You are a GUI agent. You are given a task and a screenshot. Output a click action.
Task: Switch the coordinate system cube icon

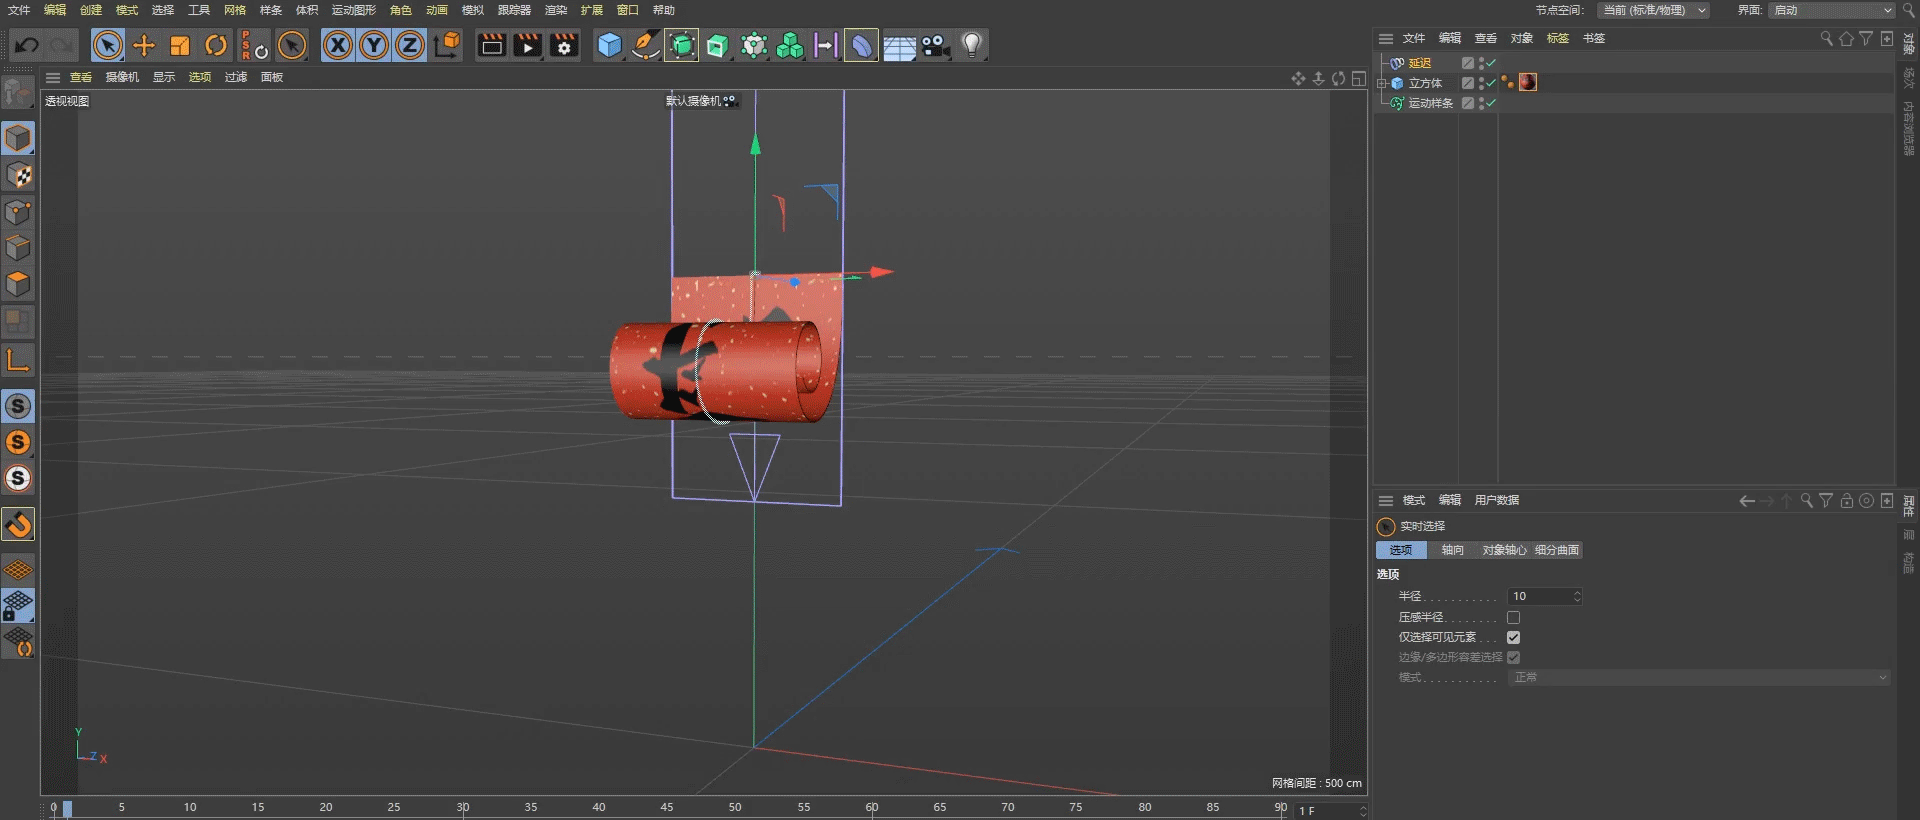[448, 45]
